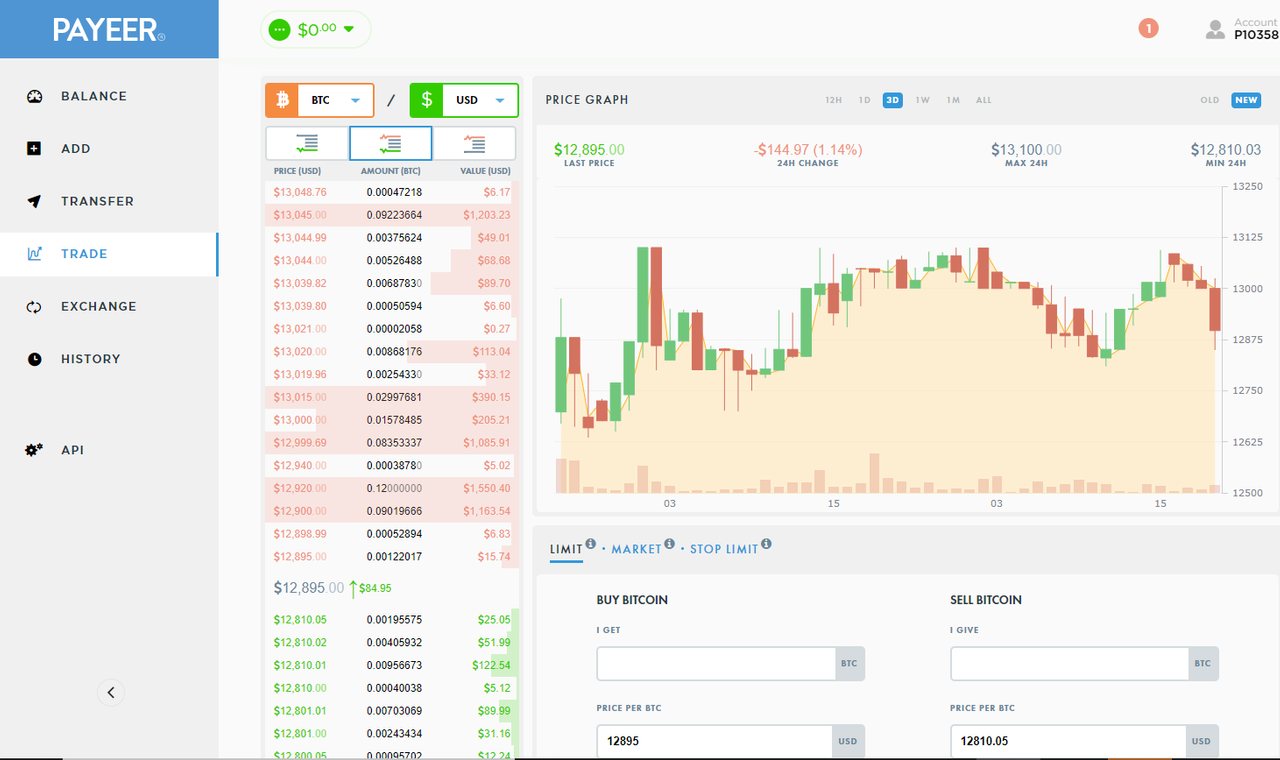Open the API settings from sidebar
This screenshot has height=760, width=1280.
[72, 449]
